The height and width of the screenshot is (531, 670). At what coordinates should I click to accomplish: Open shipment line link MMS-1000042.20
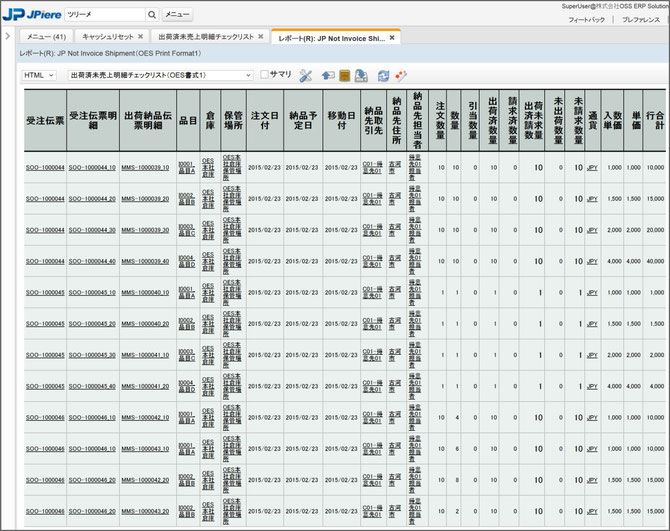pos(145,480)
